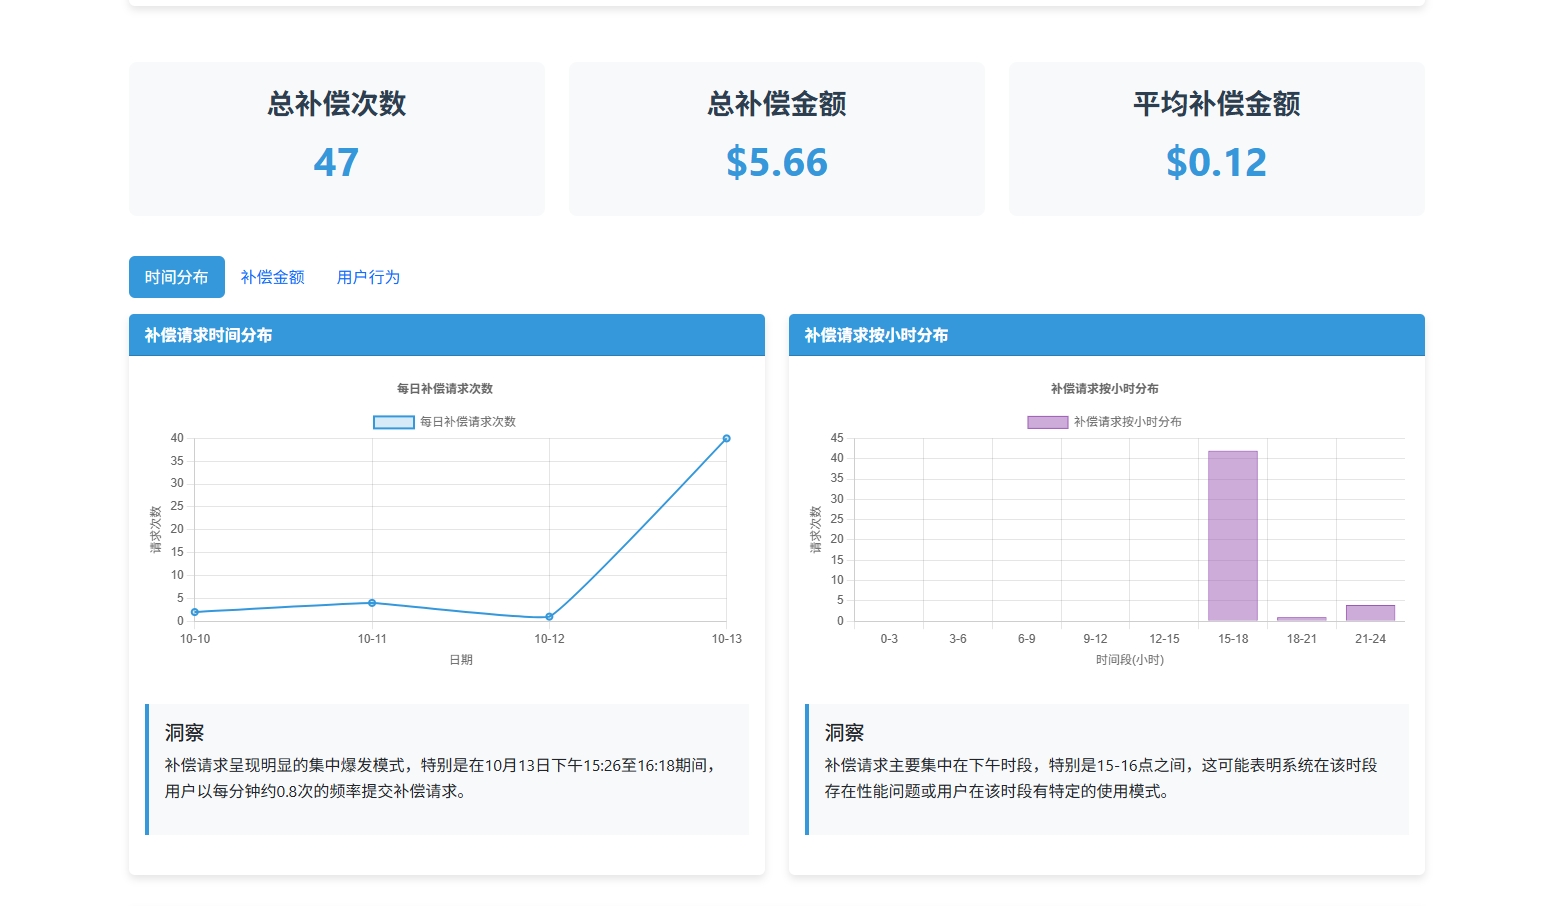Click the left chart 洞察 insight box
The image size is (1544, 906).
click(x=448, y=768)
